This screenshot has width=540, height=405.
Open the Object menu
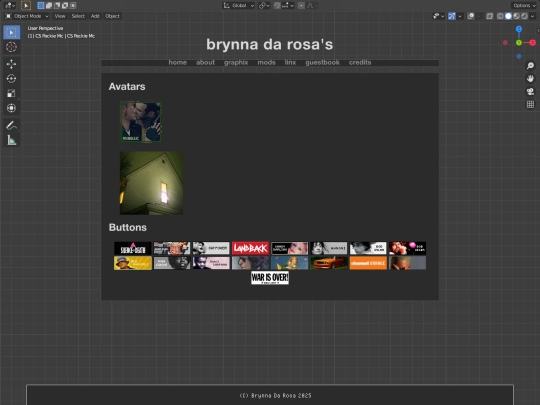(112, 16)
